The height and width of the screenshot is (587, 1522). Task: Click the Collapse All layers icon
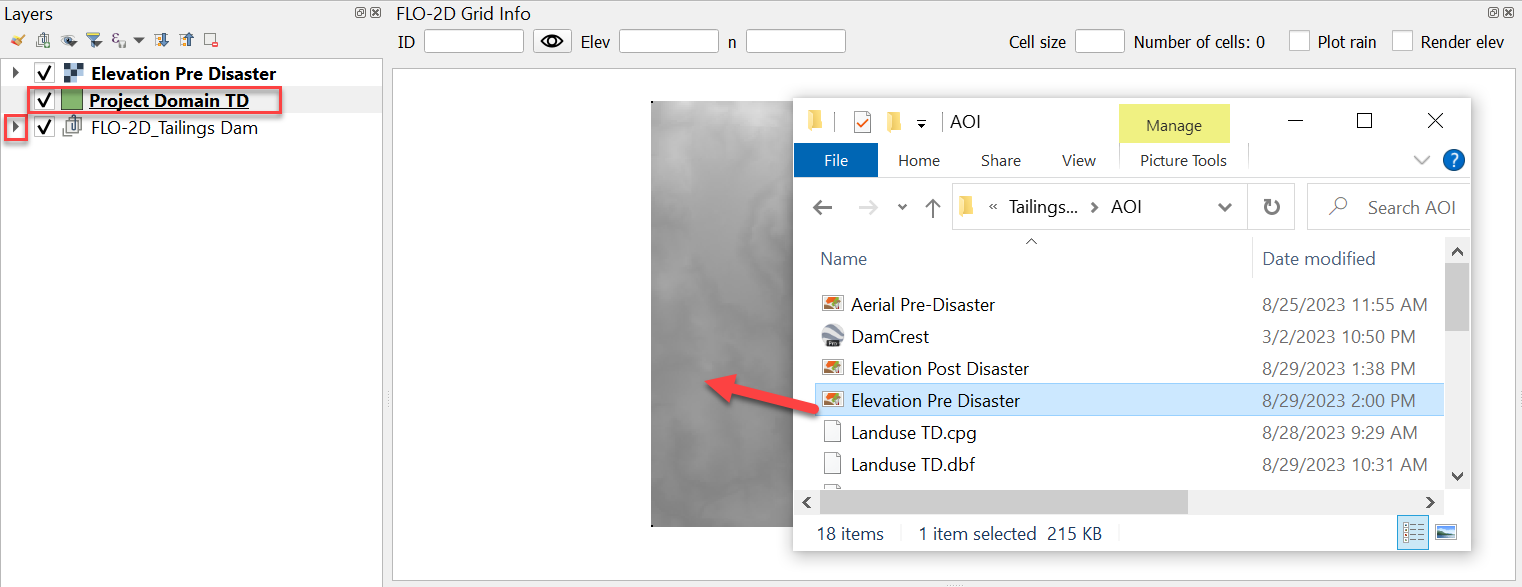point(186,41)
